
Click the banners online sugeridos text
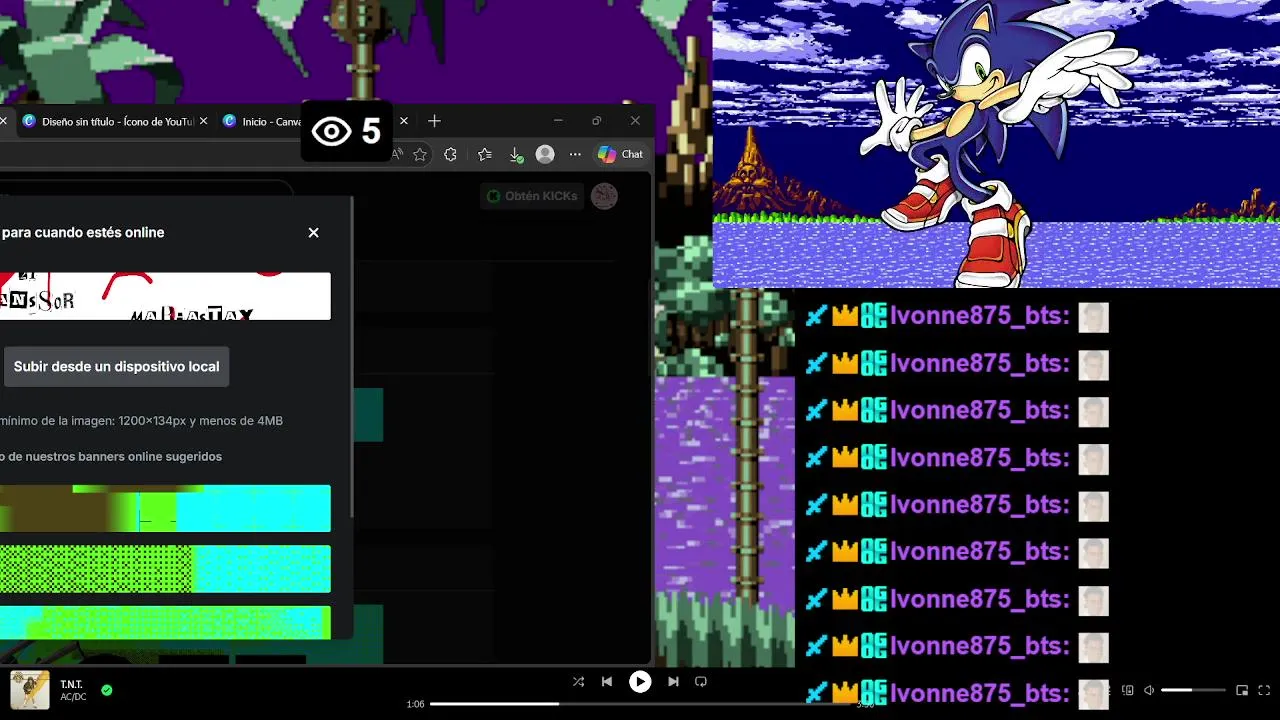coord(111,456)
